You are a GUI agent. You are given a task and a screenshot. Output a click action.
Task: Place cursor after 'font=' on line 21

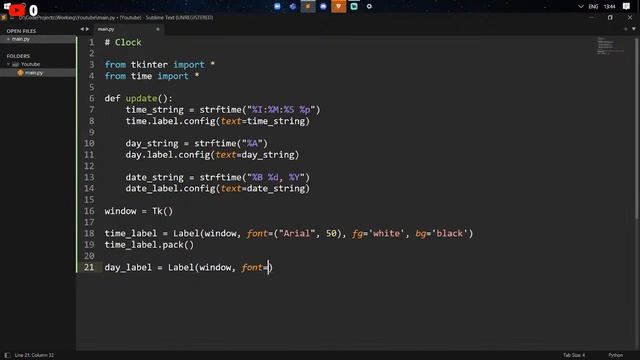(x=269, y=267)
